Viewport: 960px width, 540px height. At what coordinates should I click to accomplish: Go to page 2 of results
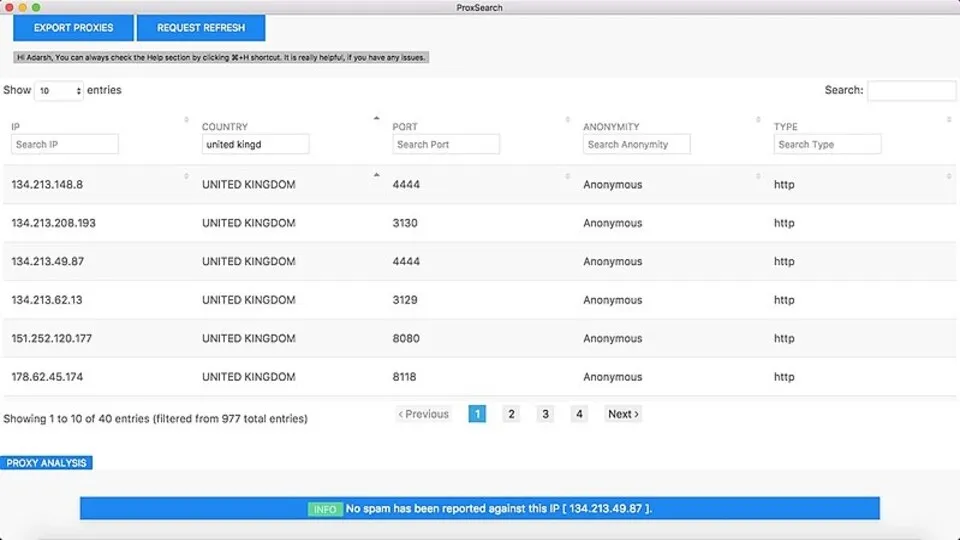[511, 414]
